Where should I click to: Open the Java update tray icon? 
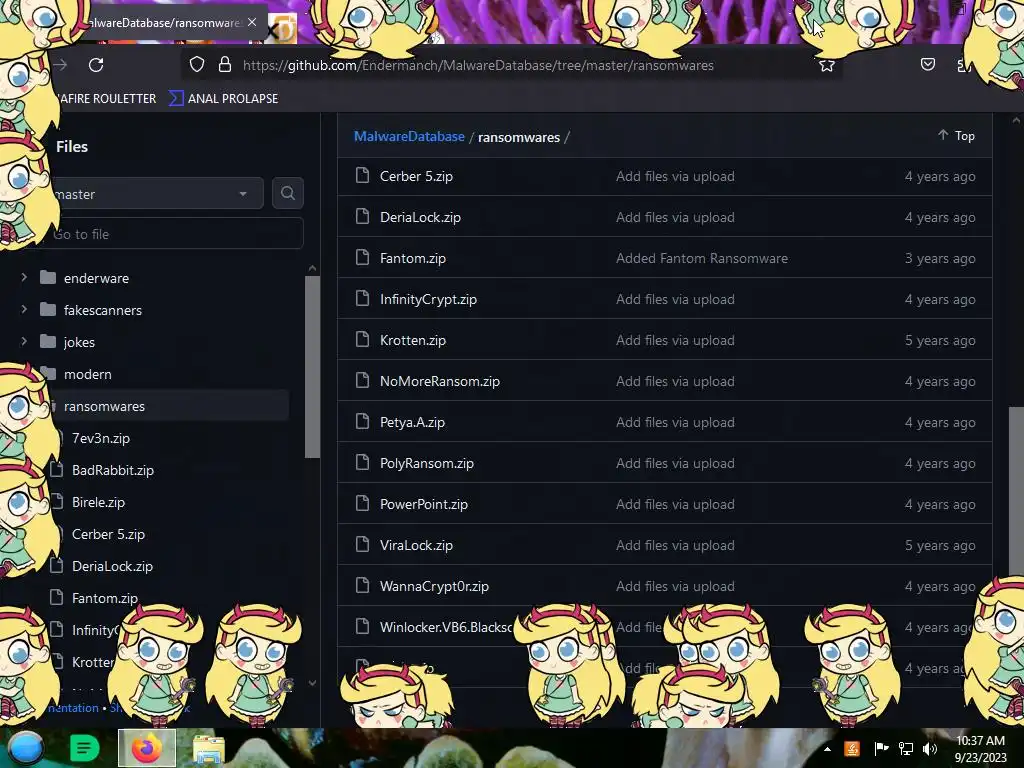coord(852,748)
